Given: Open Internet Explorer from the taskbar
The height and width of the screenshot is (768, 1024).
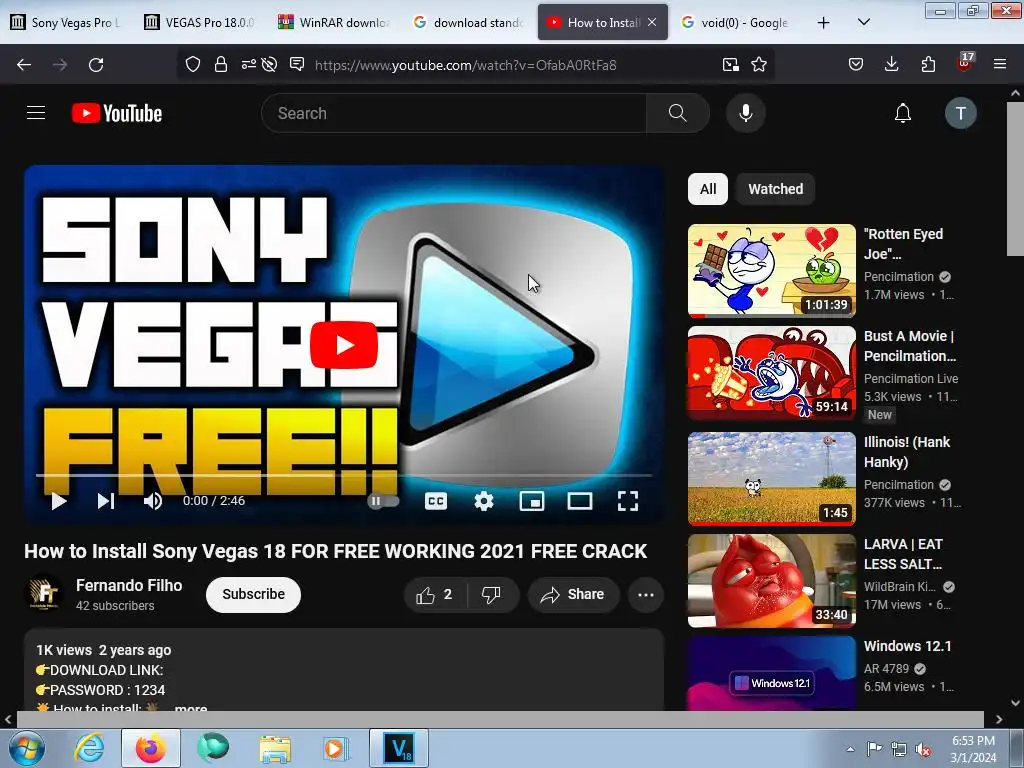Looking at the screenshot, I should coord(89,748).
